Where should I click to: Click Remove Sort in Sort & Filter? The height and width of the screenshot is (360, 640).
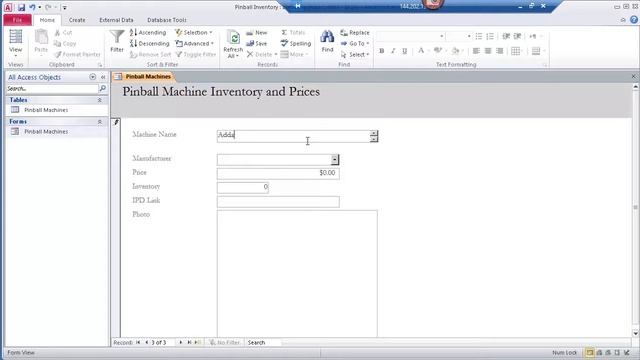tap(150, 54)
